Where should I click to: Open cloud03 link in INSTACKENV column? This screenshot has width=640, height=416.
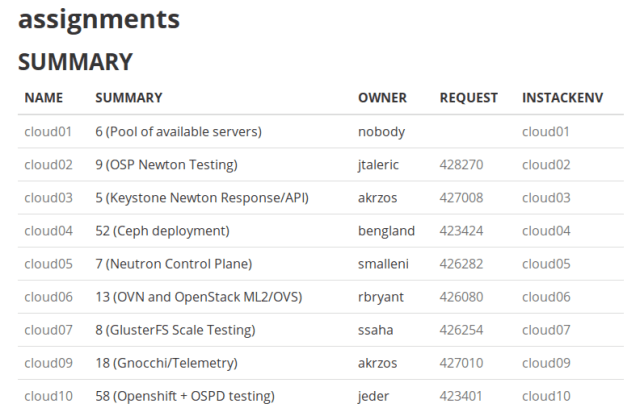tap(546, 198)
